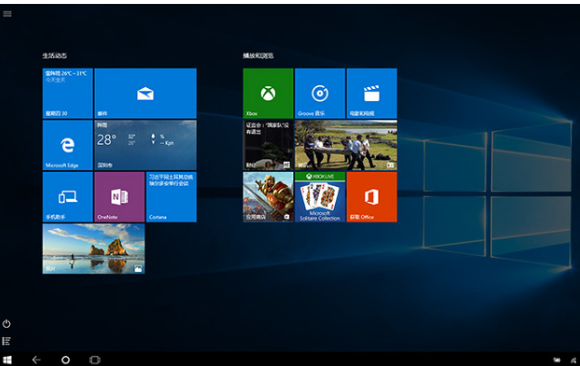Screen dimensions: 580x366
Task: Open the Cortana tile
Action: pyautogui.click(x=171, y=197)
